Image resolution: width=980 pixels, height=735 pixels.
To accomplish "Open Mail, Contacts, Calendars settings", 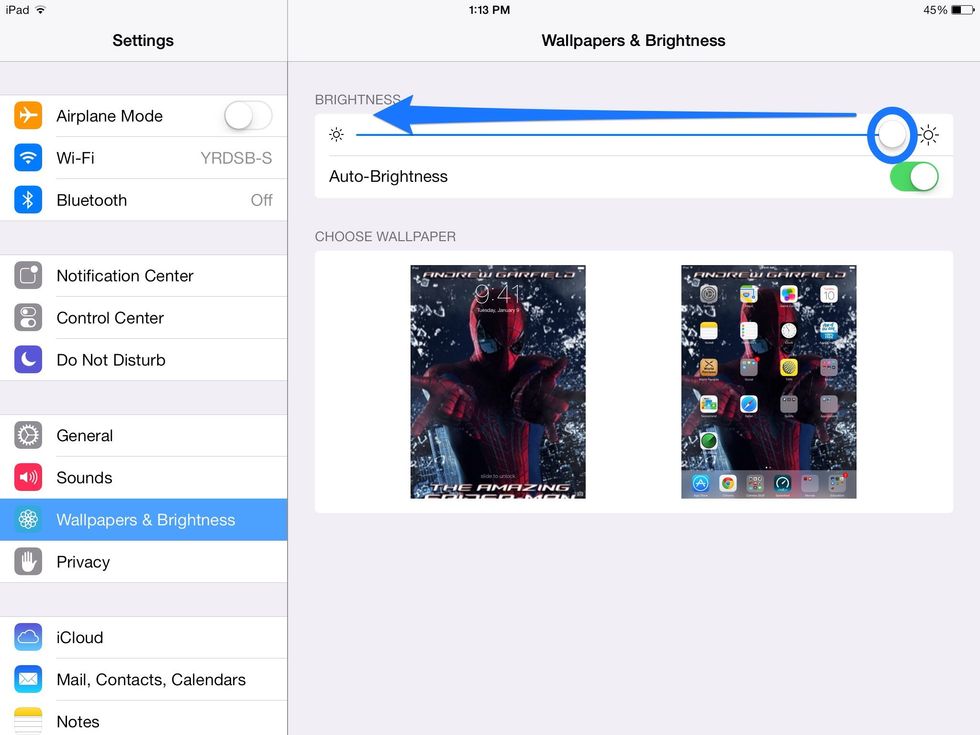I will tap(150, 680).
